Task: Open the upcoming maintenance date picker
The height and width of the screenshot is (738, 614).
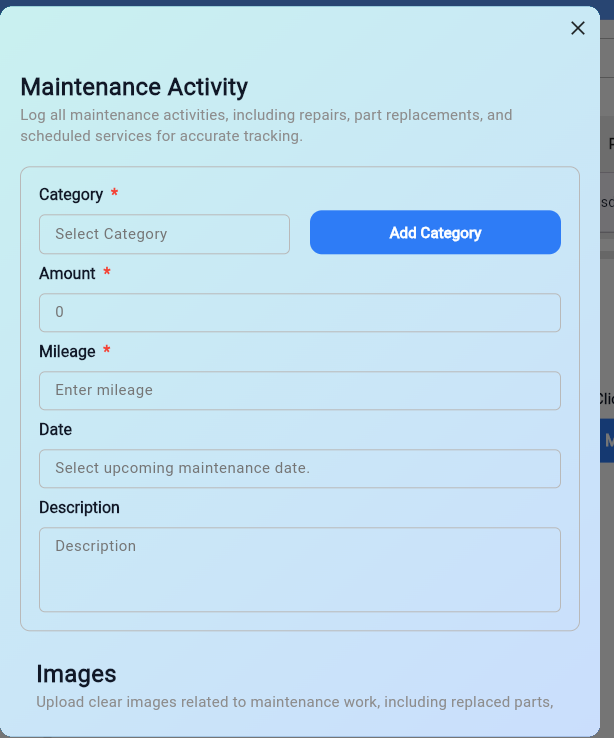Action: pyautogui.click(x=299, y=468)
